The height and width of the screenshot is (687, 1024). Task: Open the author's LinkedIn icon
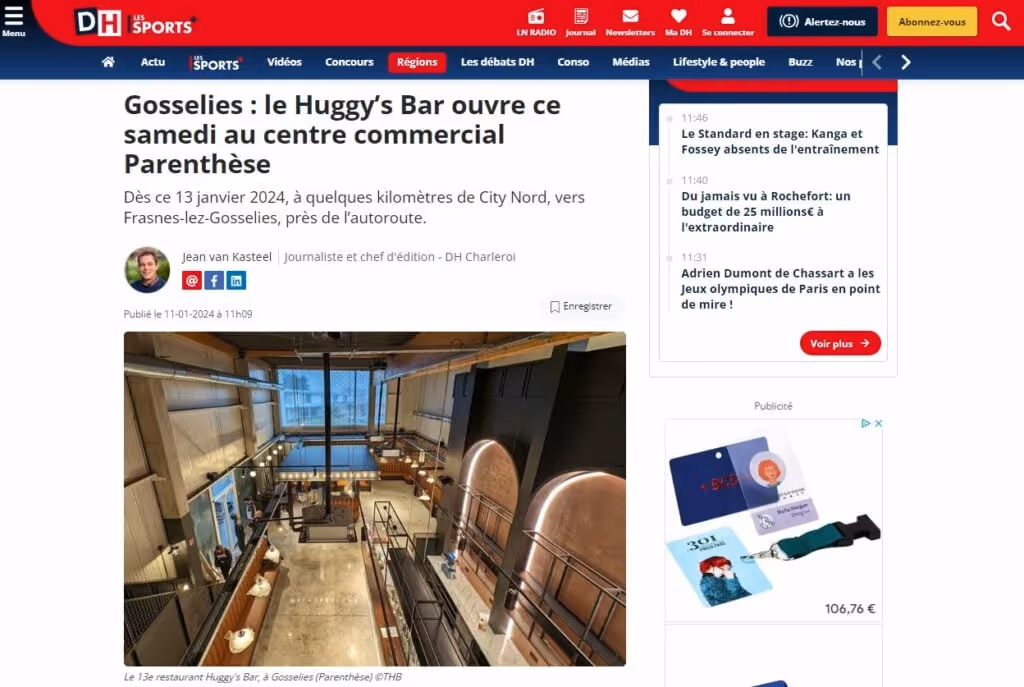click(x=236, y=281)
